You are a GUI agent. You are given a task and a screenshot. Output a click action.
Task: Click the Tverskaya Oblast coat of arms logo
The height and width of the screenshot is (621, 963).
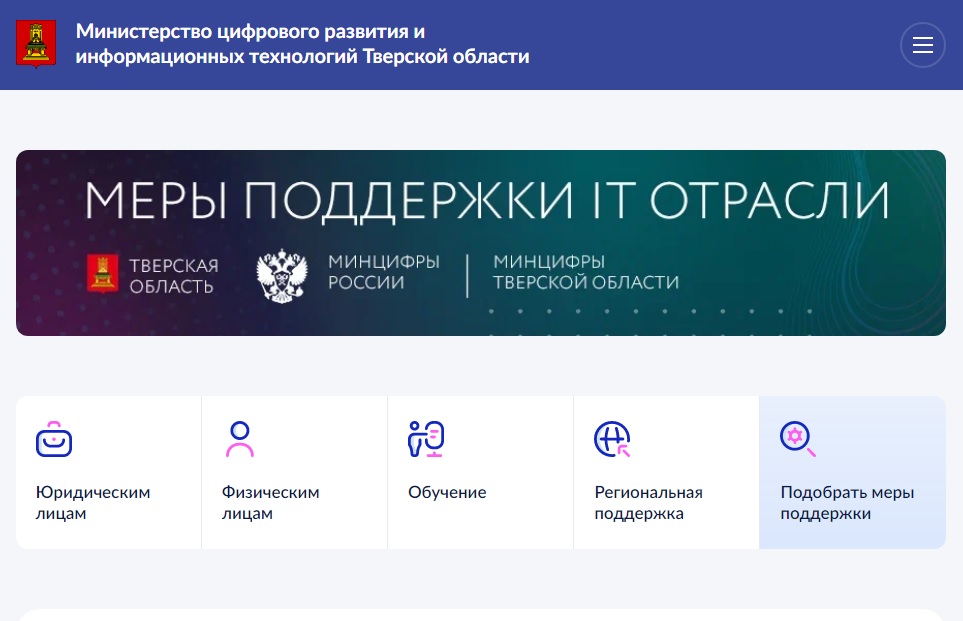click(x=36, y=44)
